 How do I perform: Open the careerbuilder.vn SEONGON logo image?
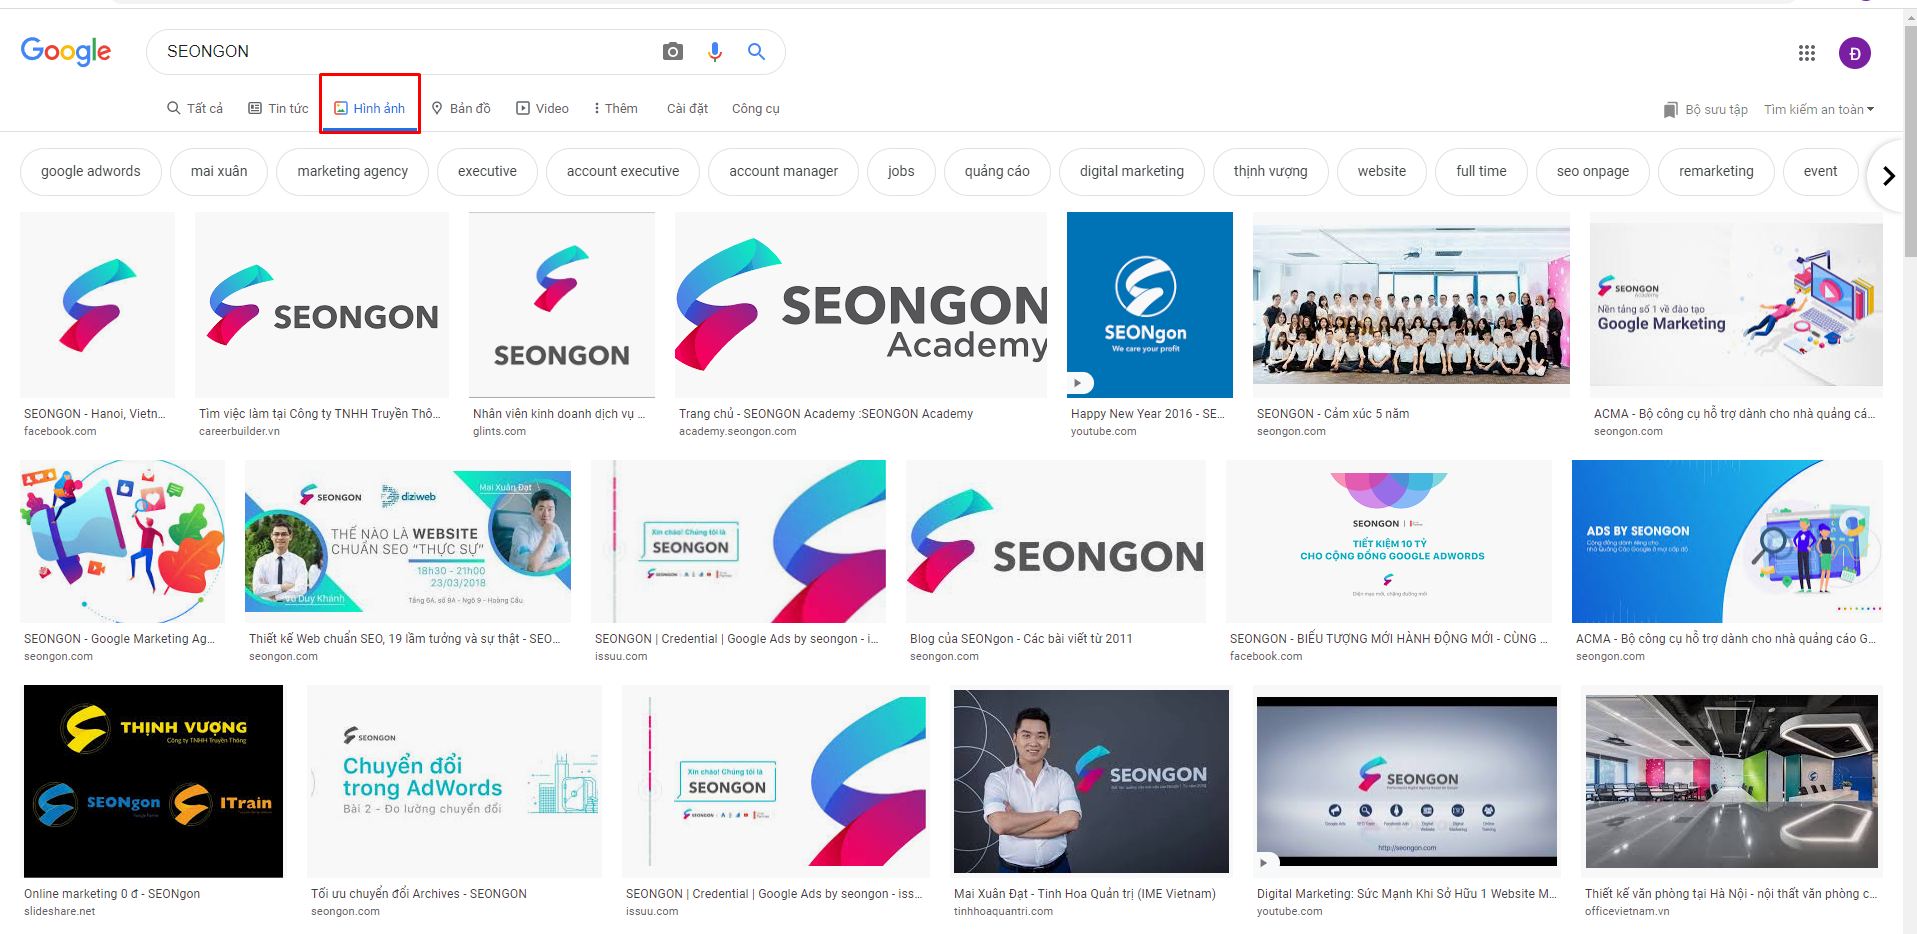322,305
